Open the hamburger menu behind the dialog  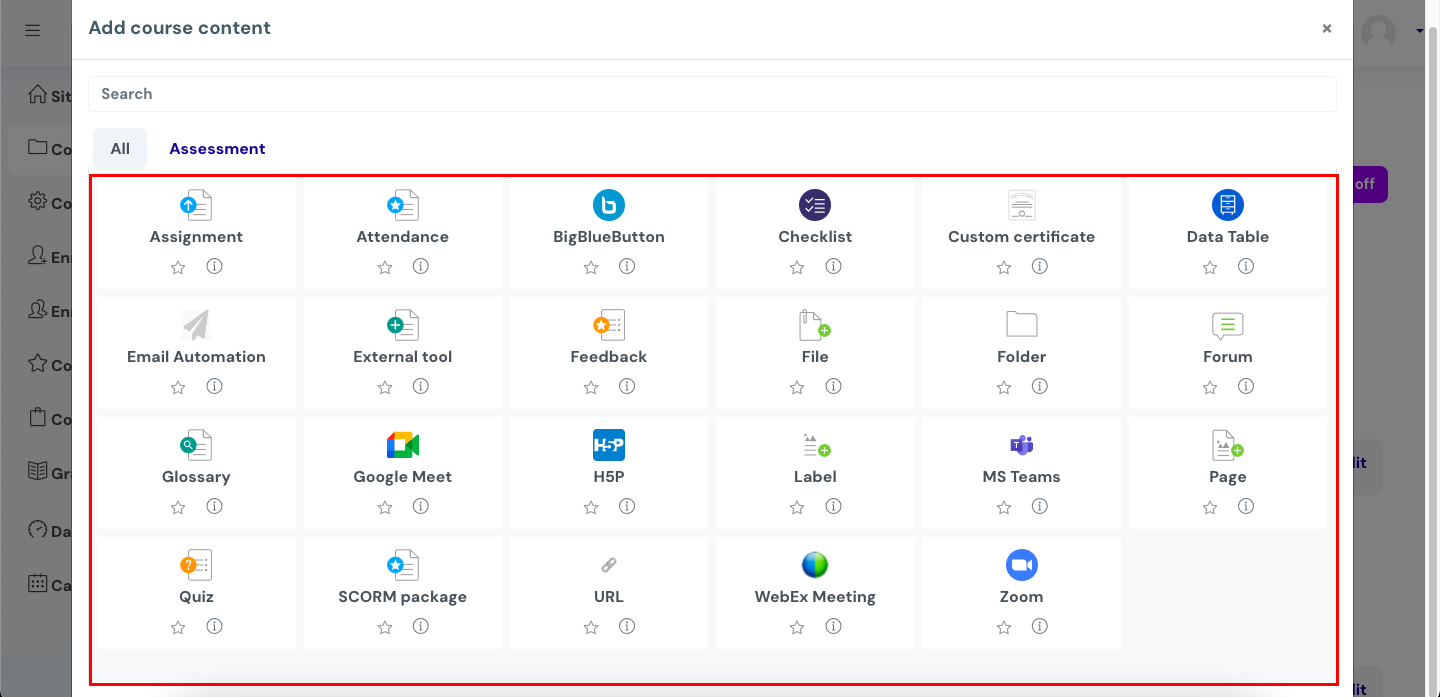click(x=33, y=30)
